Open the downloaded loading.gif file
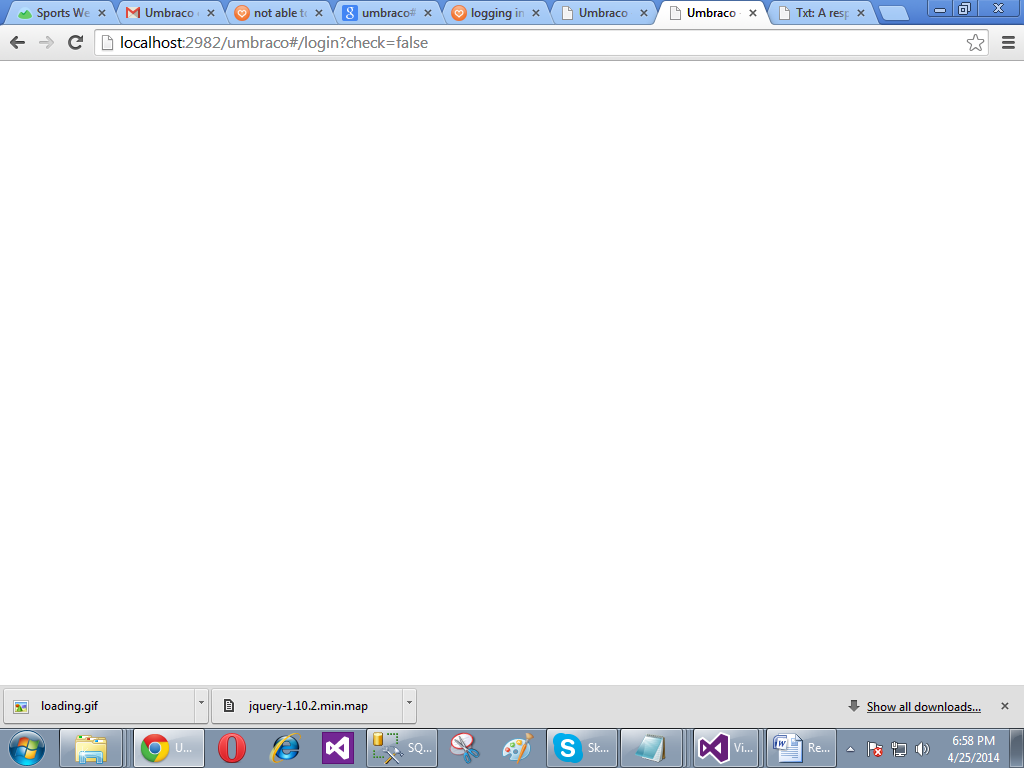Viewport: 1024px width, 768px height. point(98,705)
